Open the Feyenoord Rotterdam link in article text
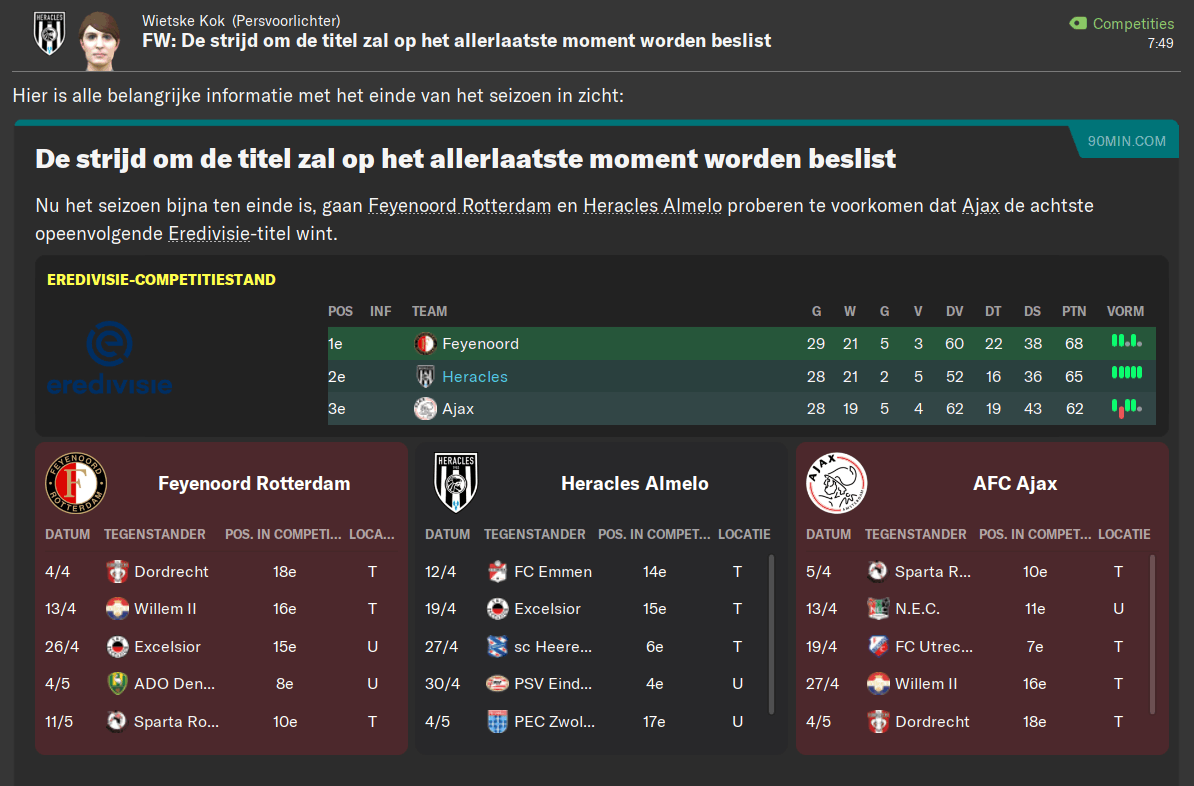This screenshot has width=1194, height=786. tap(460, 207)
